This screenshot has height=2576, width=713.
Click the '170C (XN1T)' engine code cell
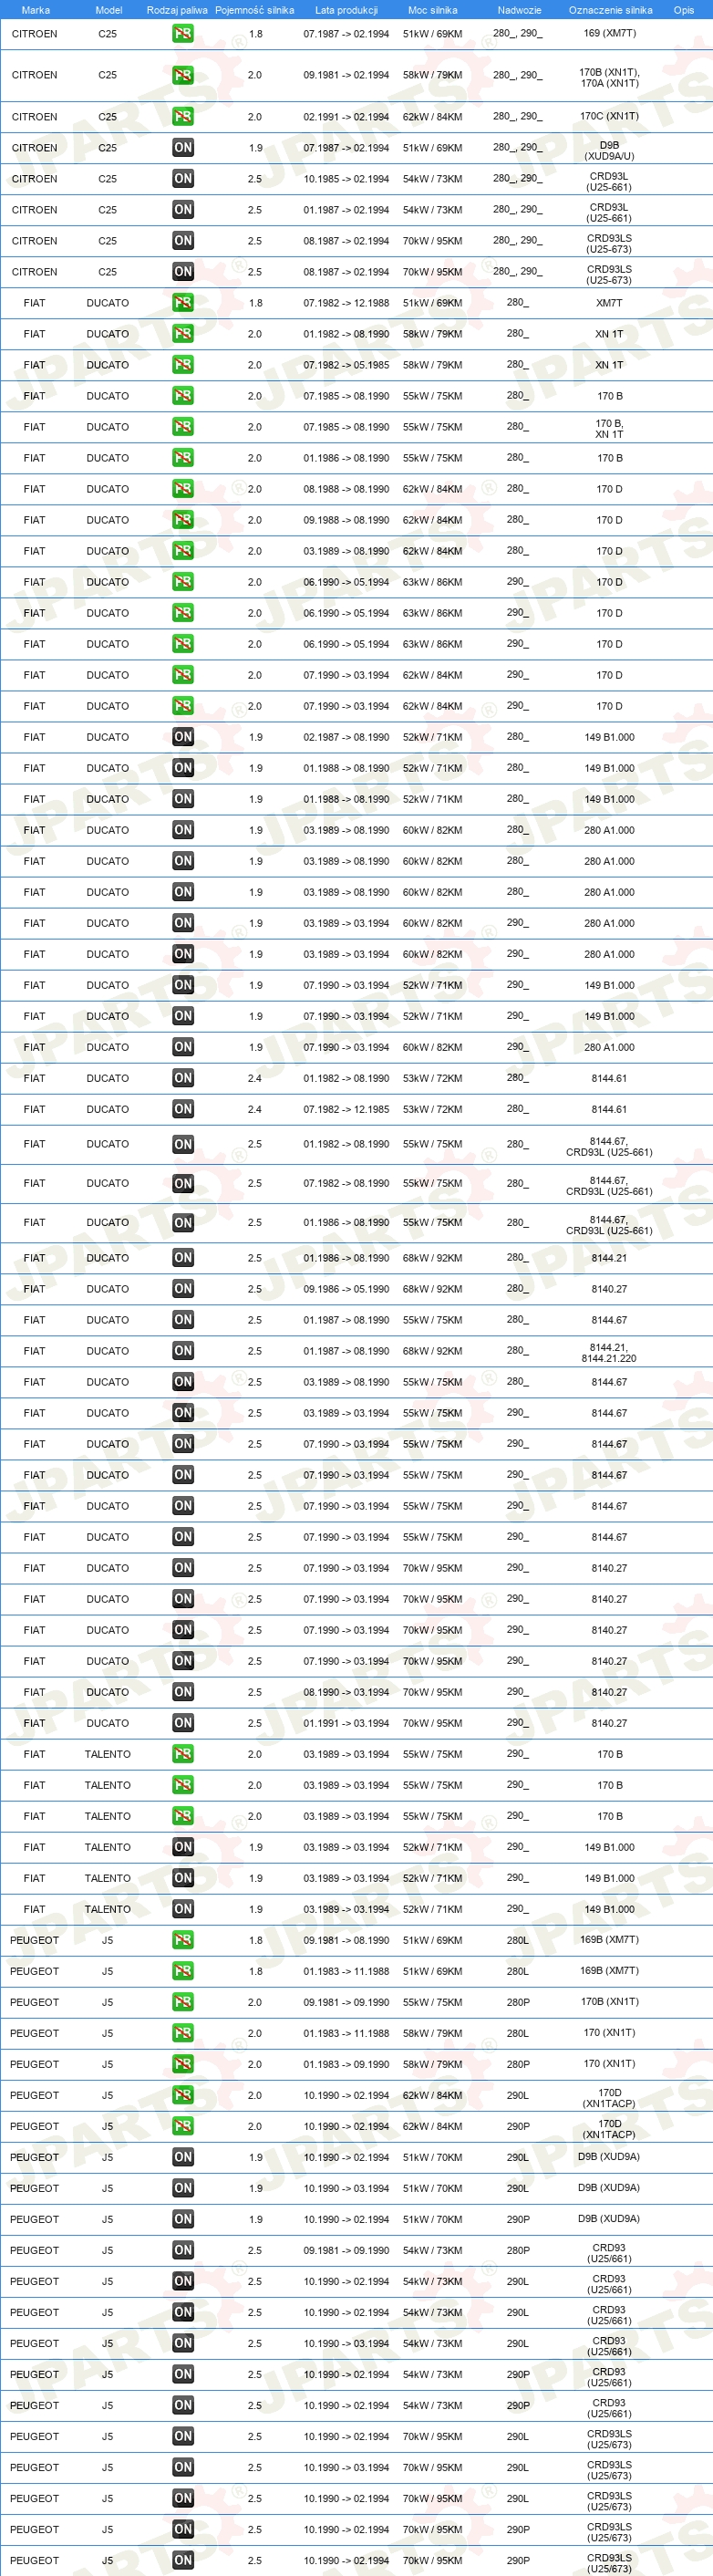[x=609, y=117]
